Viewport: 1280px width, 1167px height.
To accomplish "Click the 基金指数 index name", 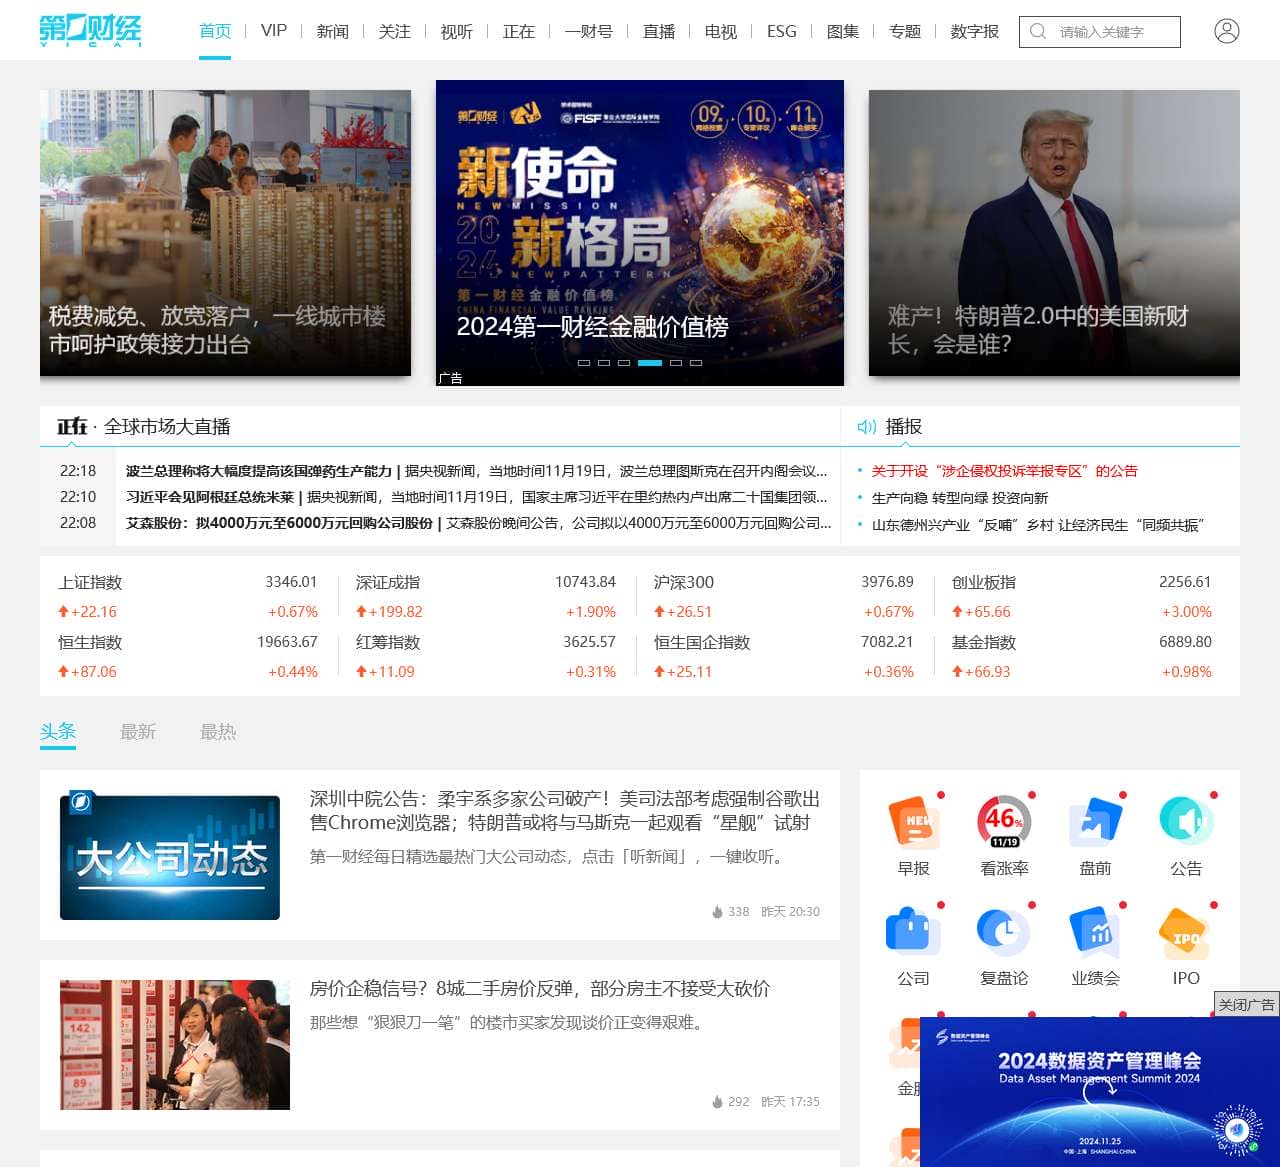I will [984, 642].
